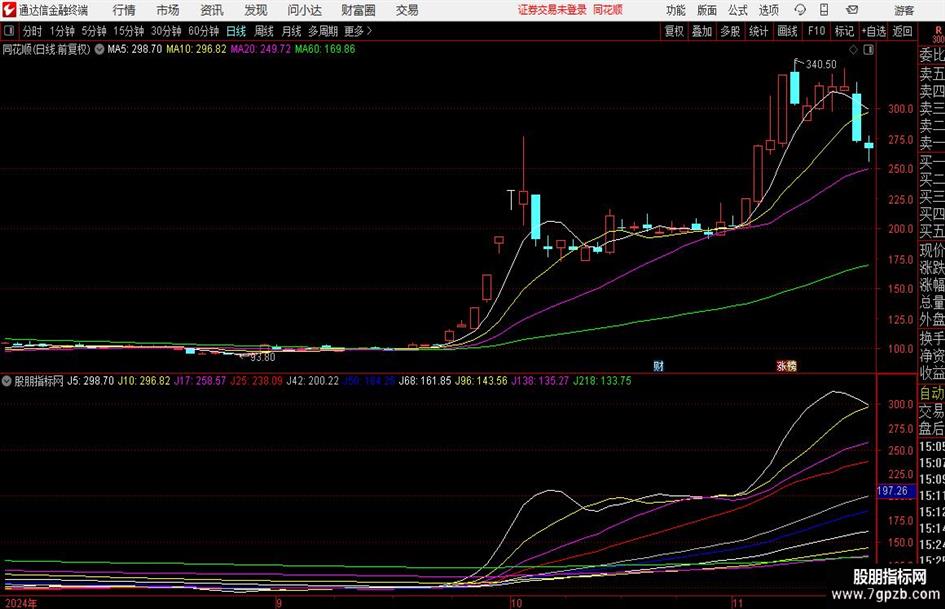This screenshot has height=609, width=945.
Task: Expand the indicator dropdown beside 同花顺(日线.前复权)
Action: pos(99,49)
